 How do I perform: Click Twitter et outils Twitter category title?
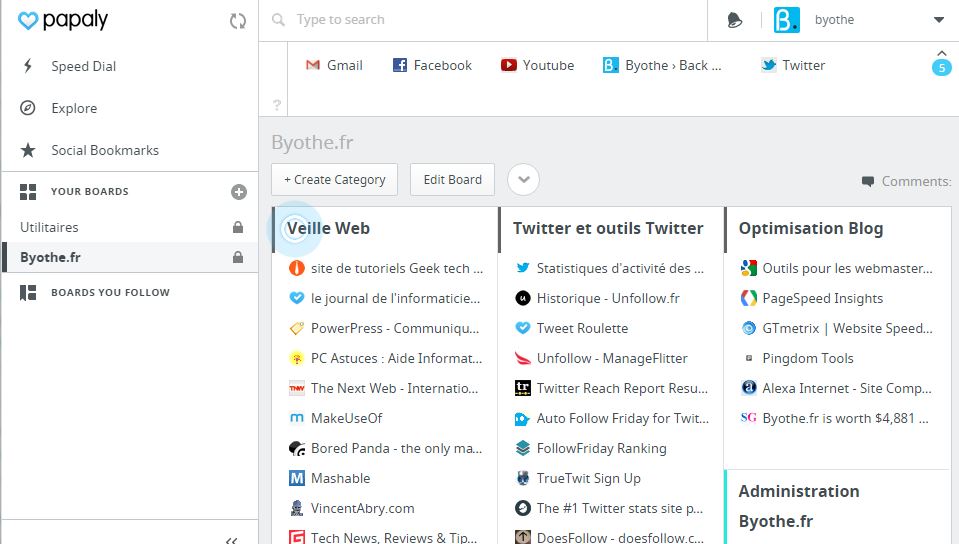click(x=608, y=228)
